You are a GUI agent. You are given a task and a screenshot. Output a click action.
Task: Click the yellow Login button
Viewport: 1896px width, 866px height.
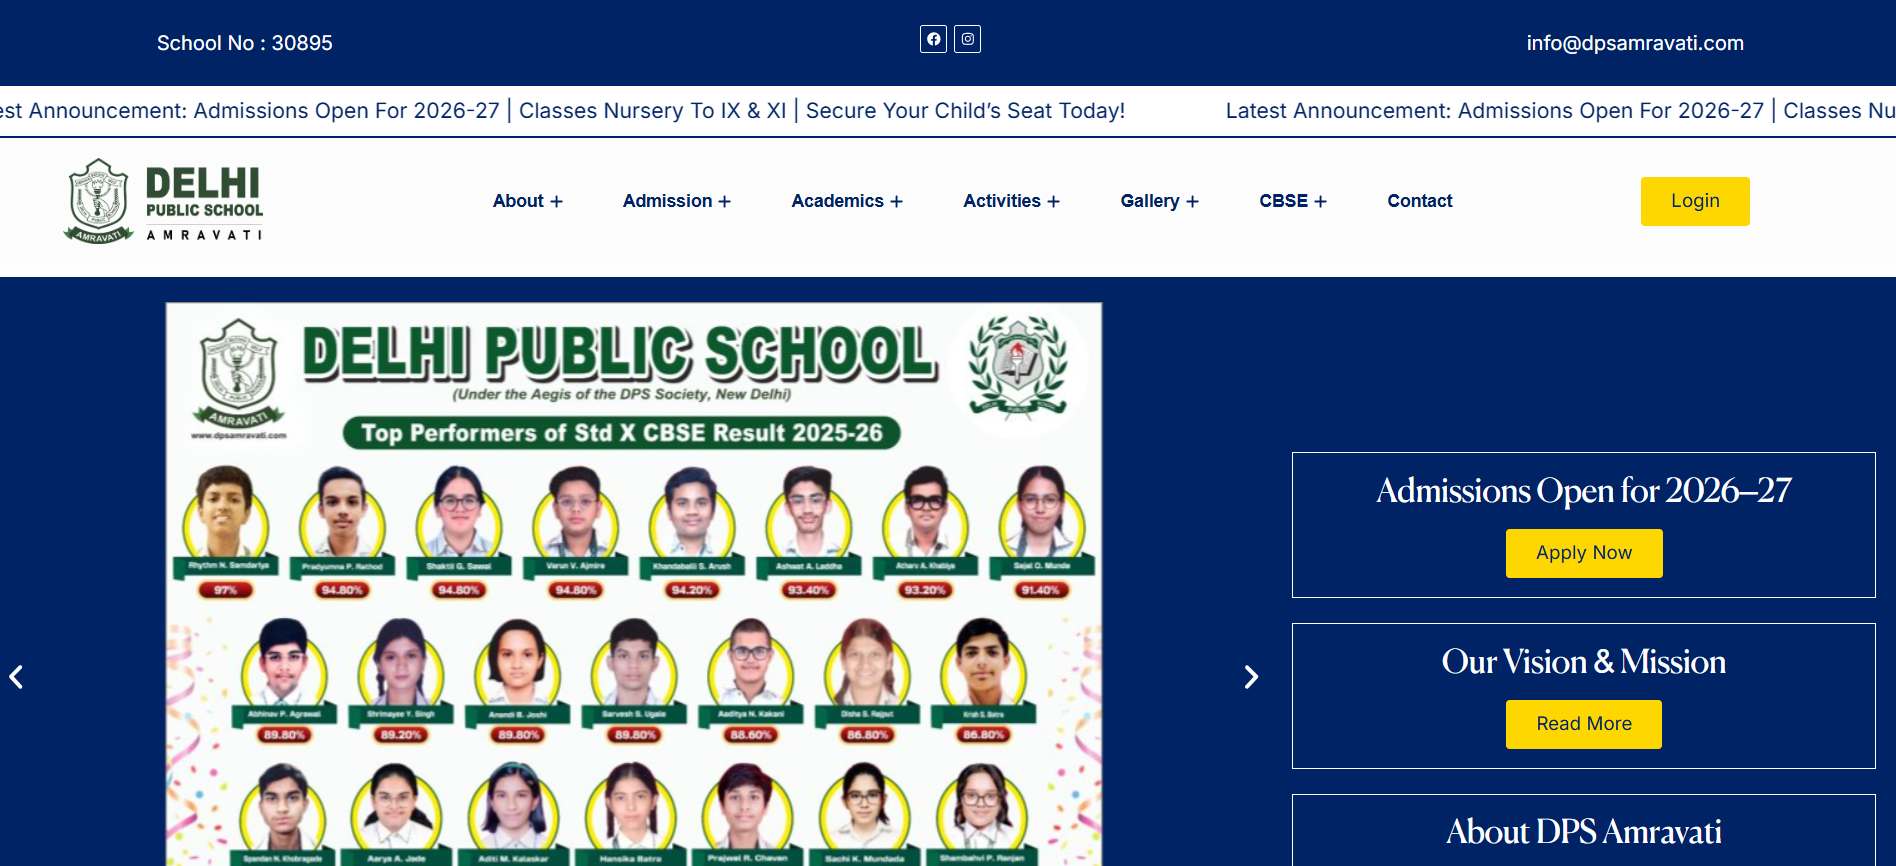point(1695,201)
